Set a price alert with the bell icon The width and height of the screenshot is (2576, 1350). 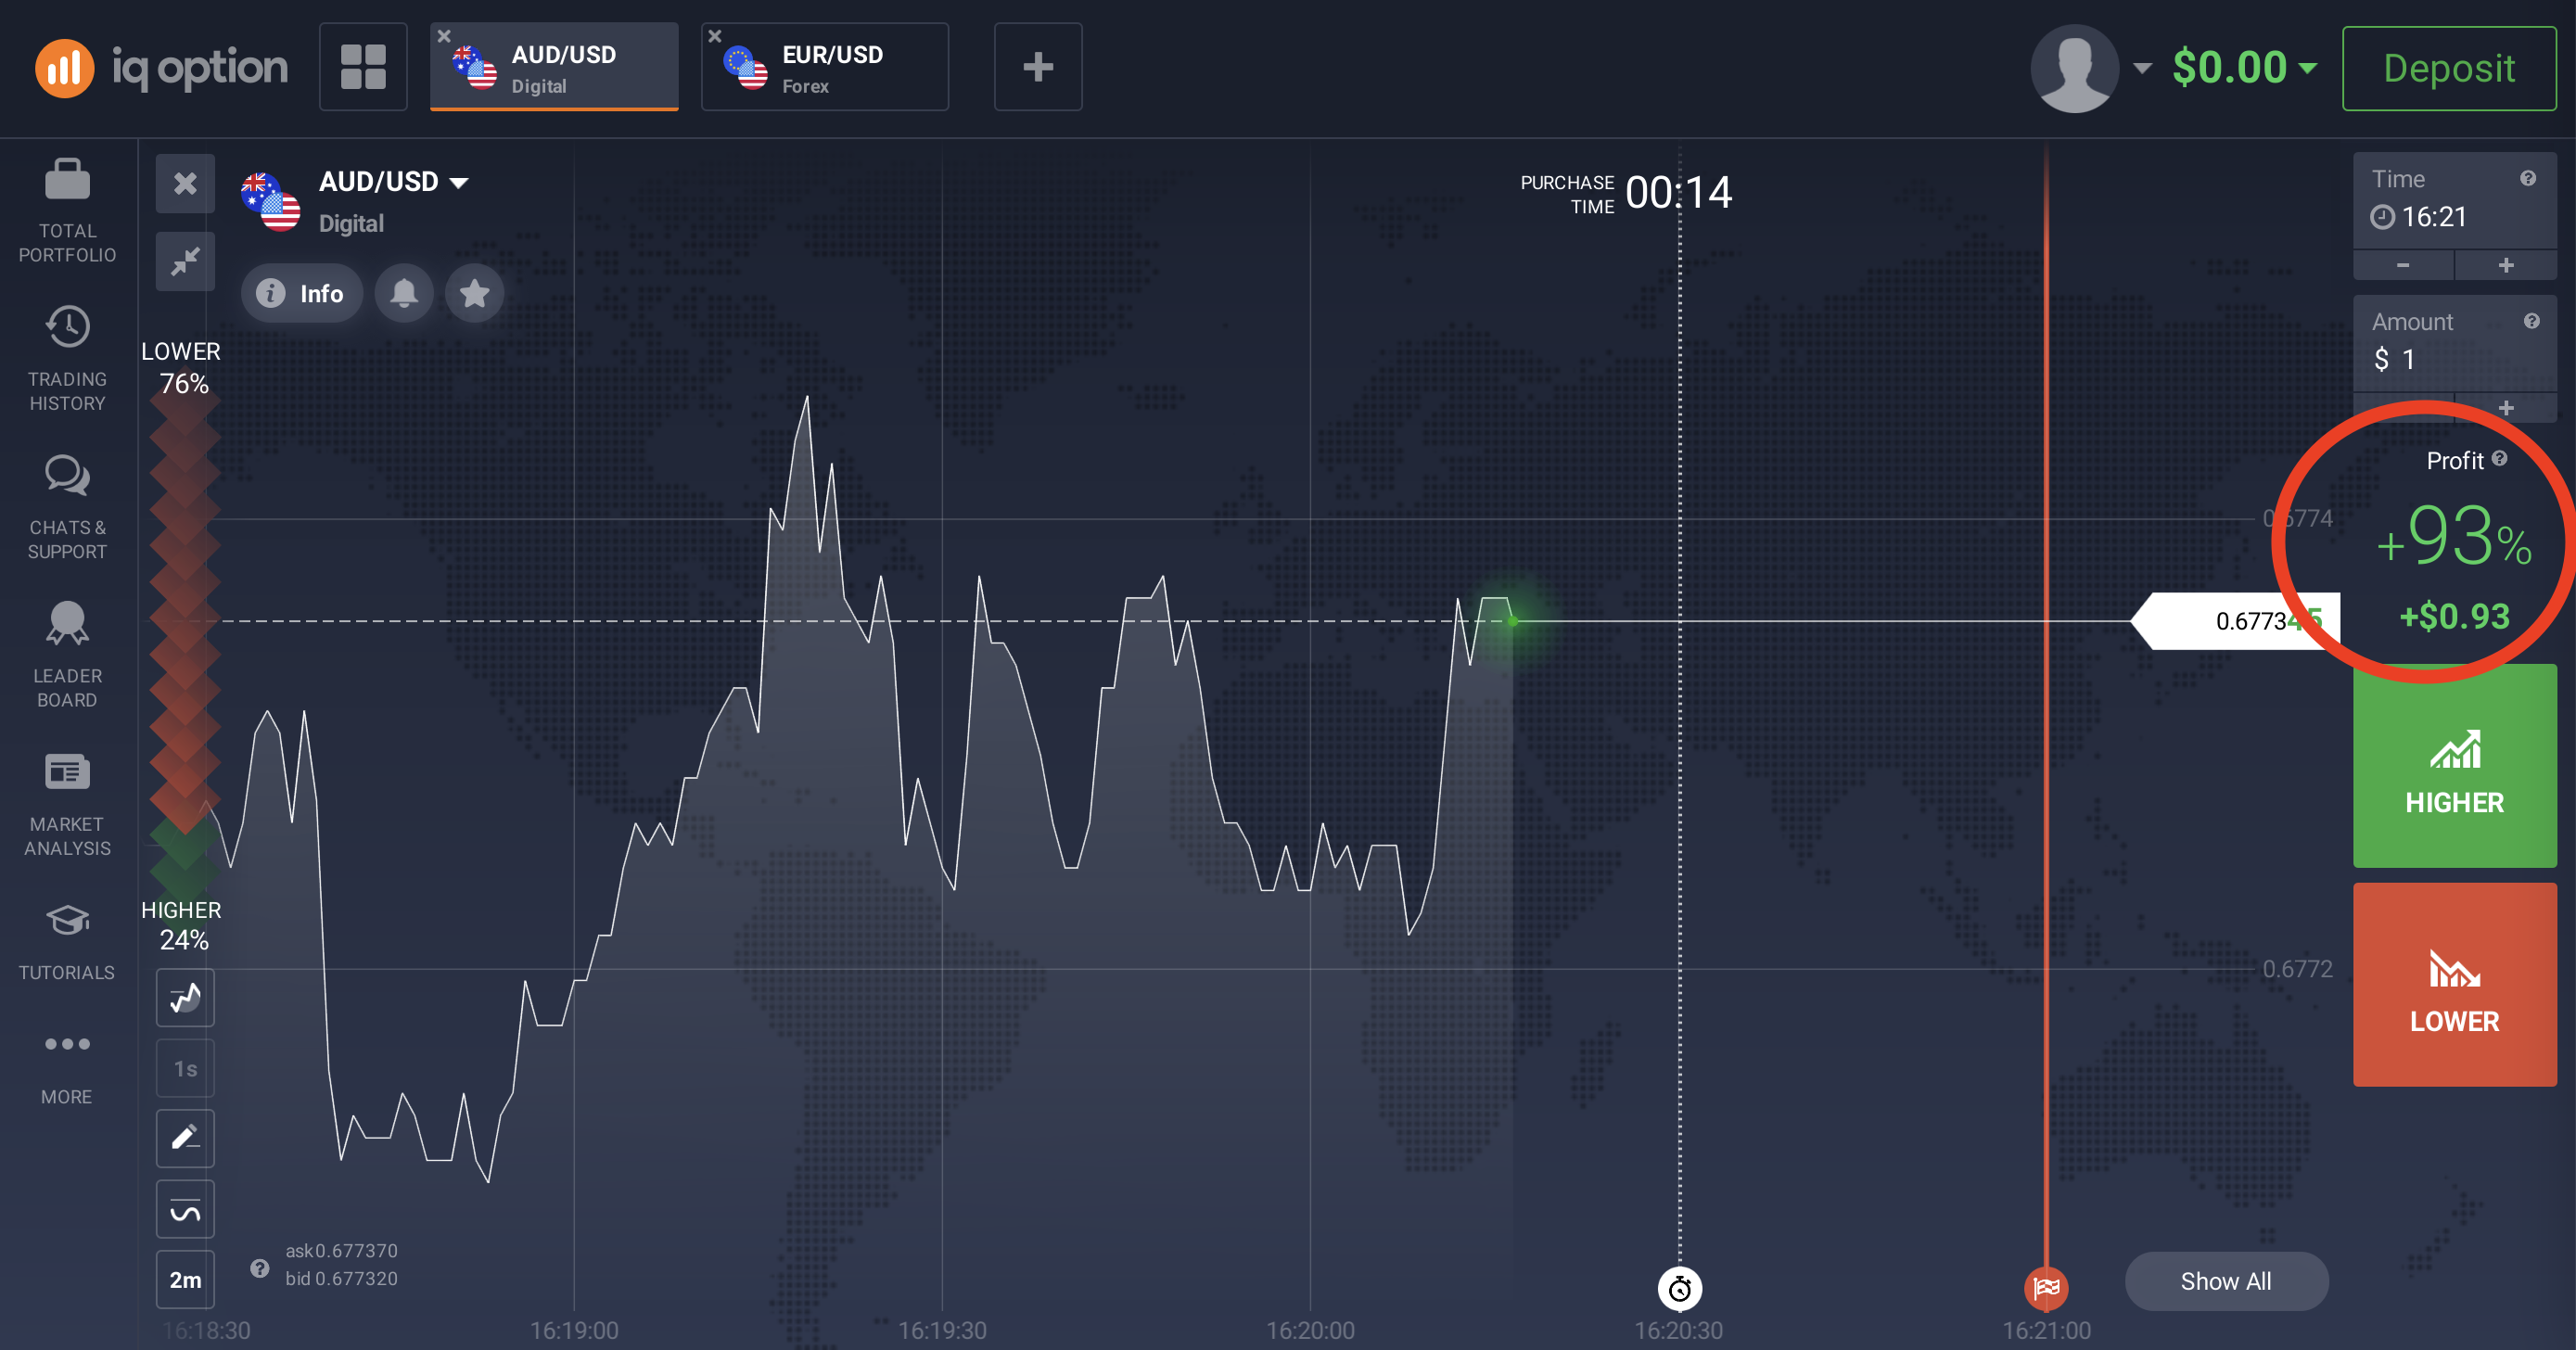pos(404,293)
